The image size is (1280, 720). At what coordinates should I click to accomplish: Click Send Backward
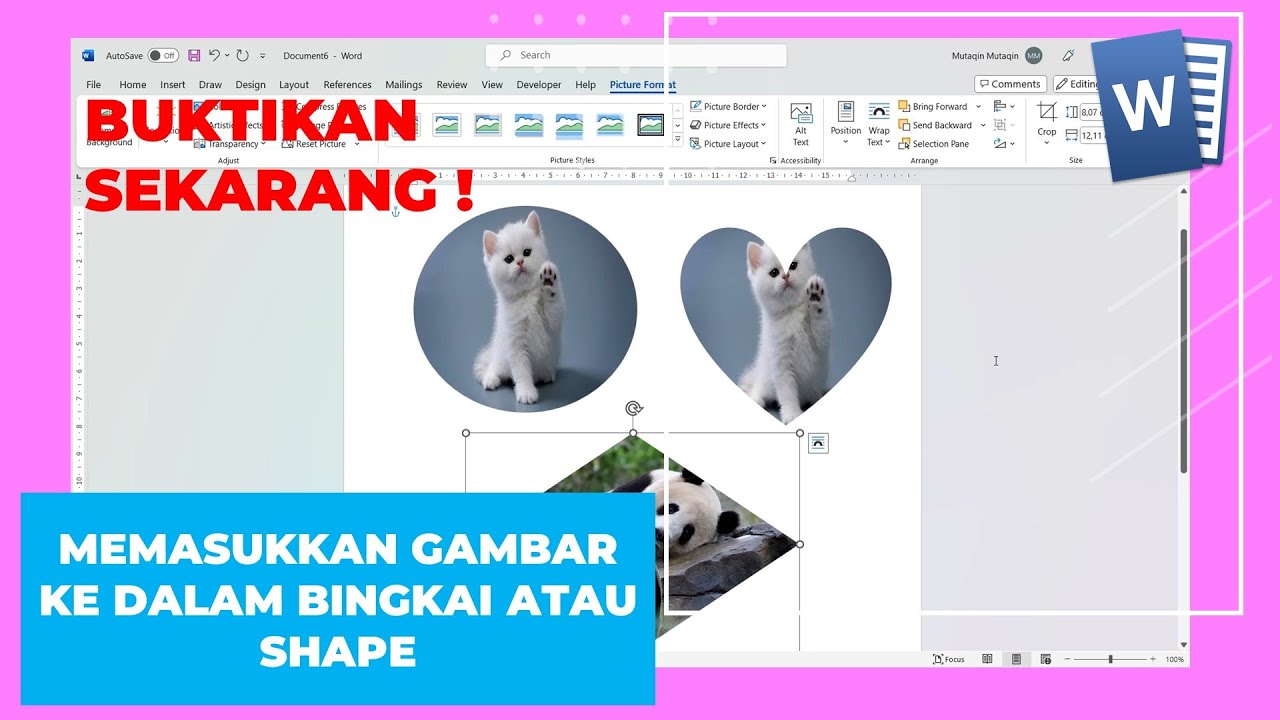click(935, 125)
